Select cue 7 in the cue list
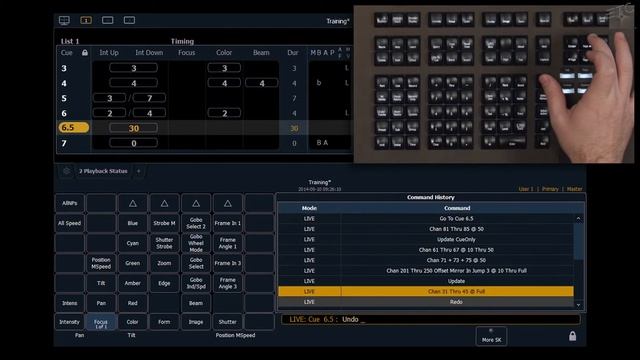 (64, 143)
